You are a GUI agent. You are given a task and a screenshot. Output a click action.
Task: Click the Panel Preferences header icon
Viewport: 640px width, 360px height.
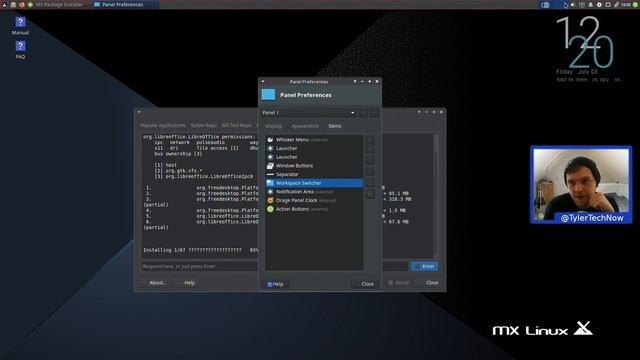click(268, 95)
